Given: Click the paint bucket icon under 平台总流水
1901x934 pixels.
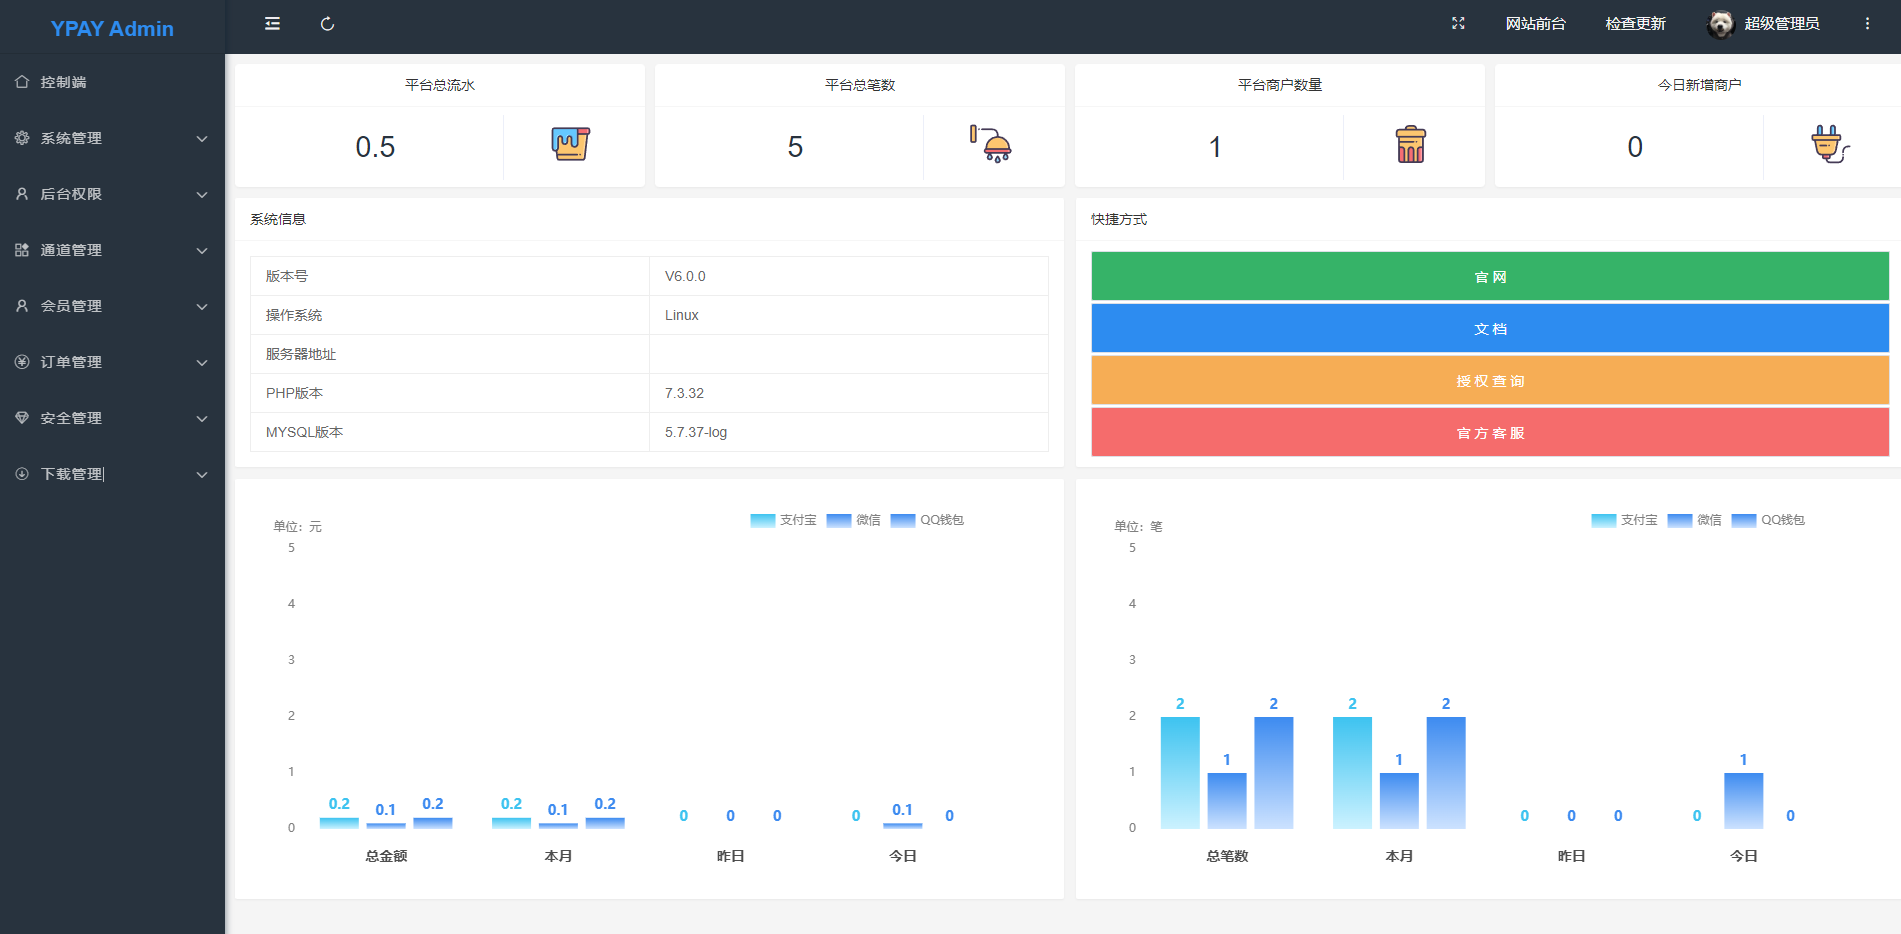Looking at the screenshot, I should pos(570,145).
